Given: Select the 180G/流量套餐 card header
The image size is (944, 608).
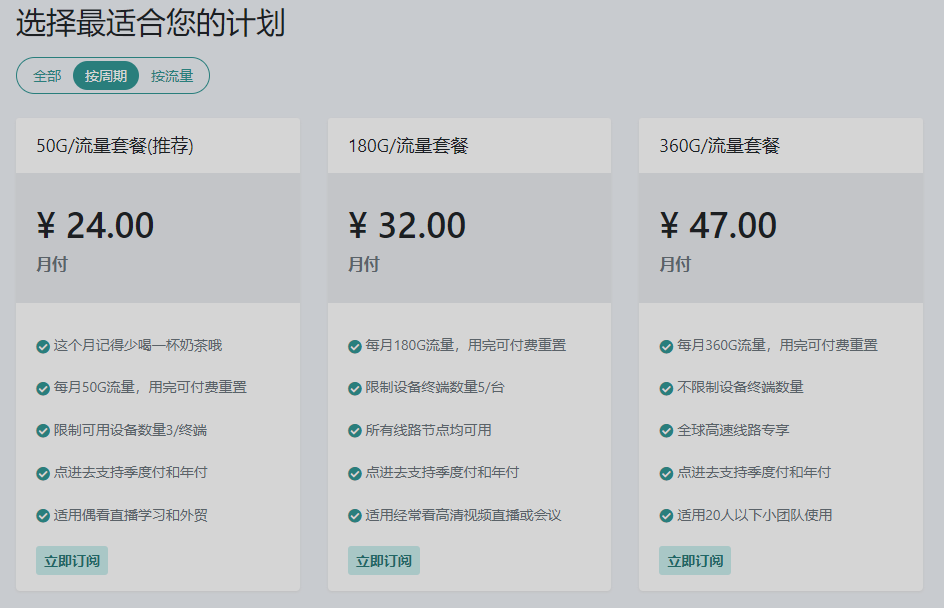Looking at the screenshot, I should pos(408,146).
